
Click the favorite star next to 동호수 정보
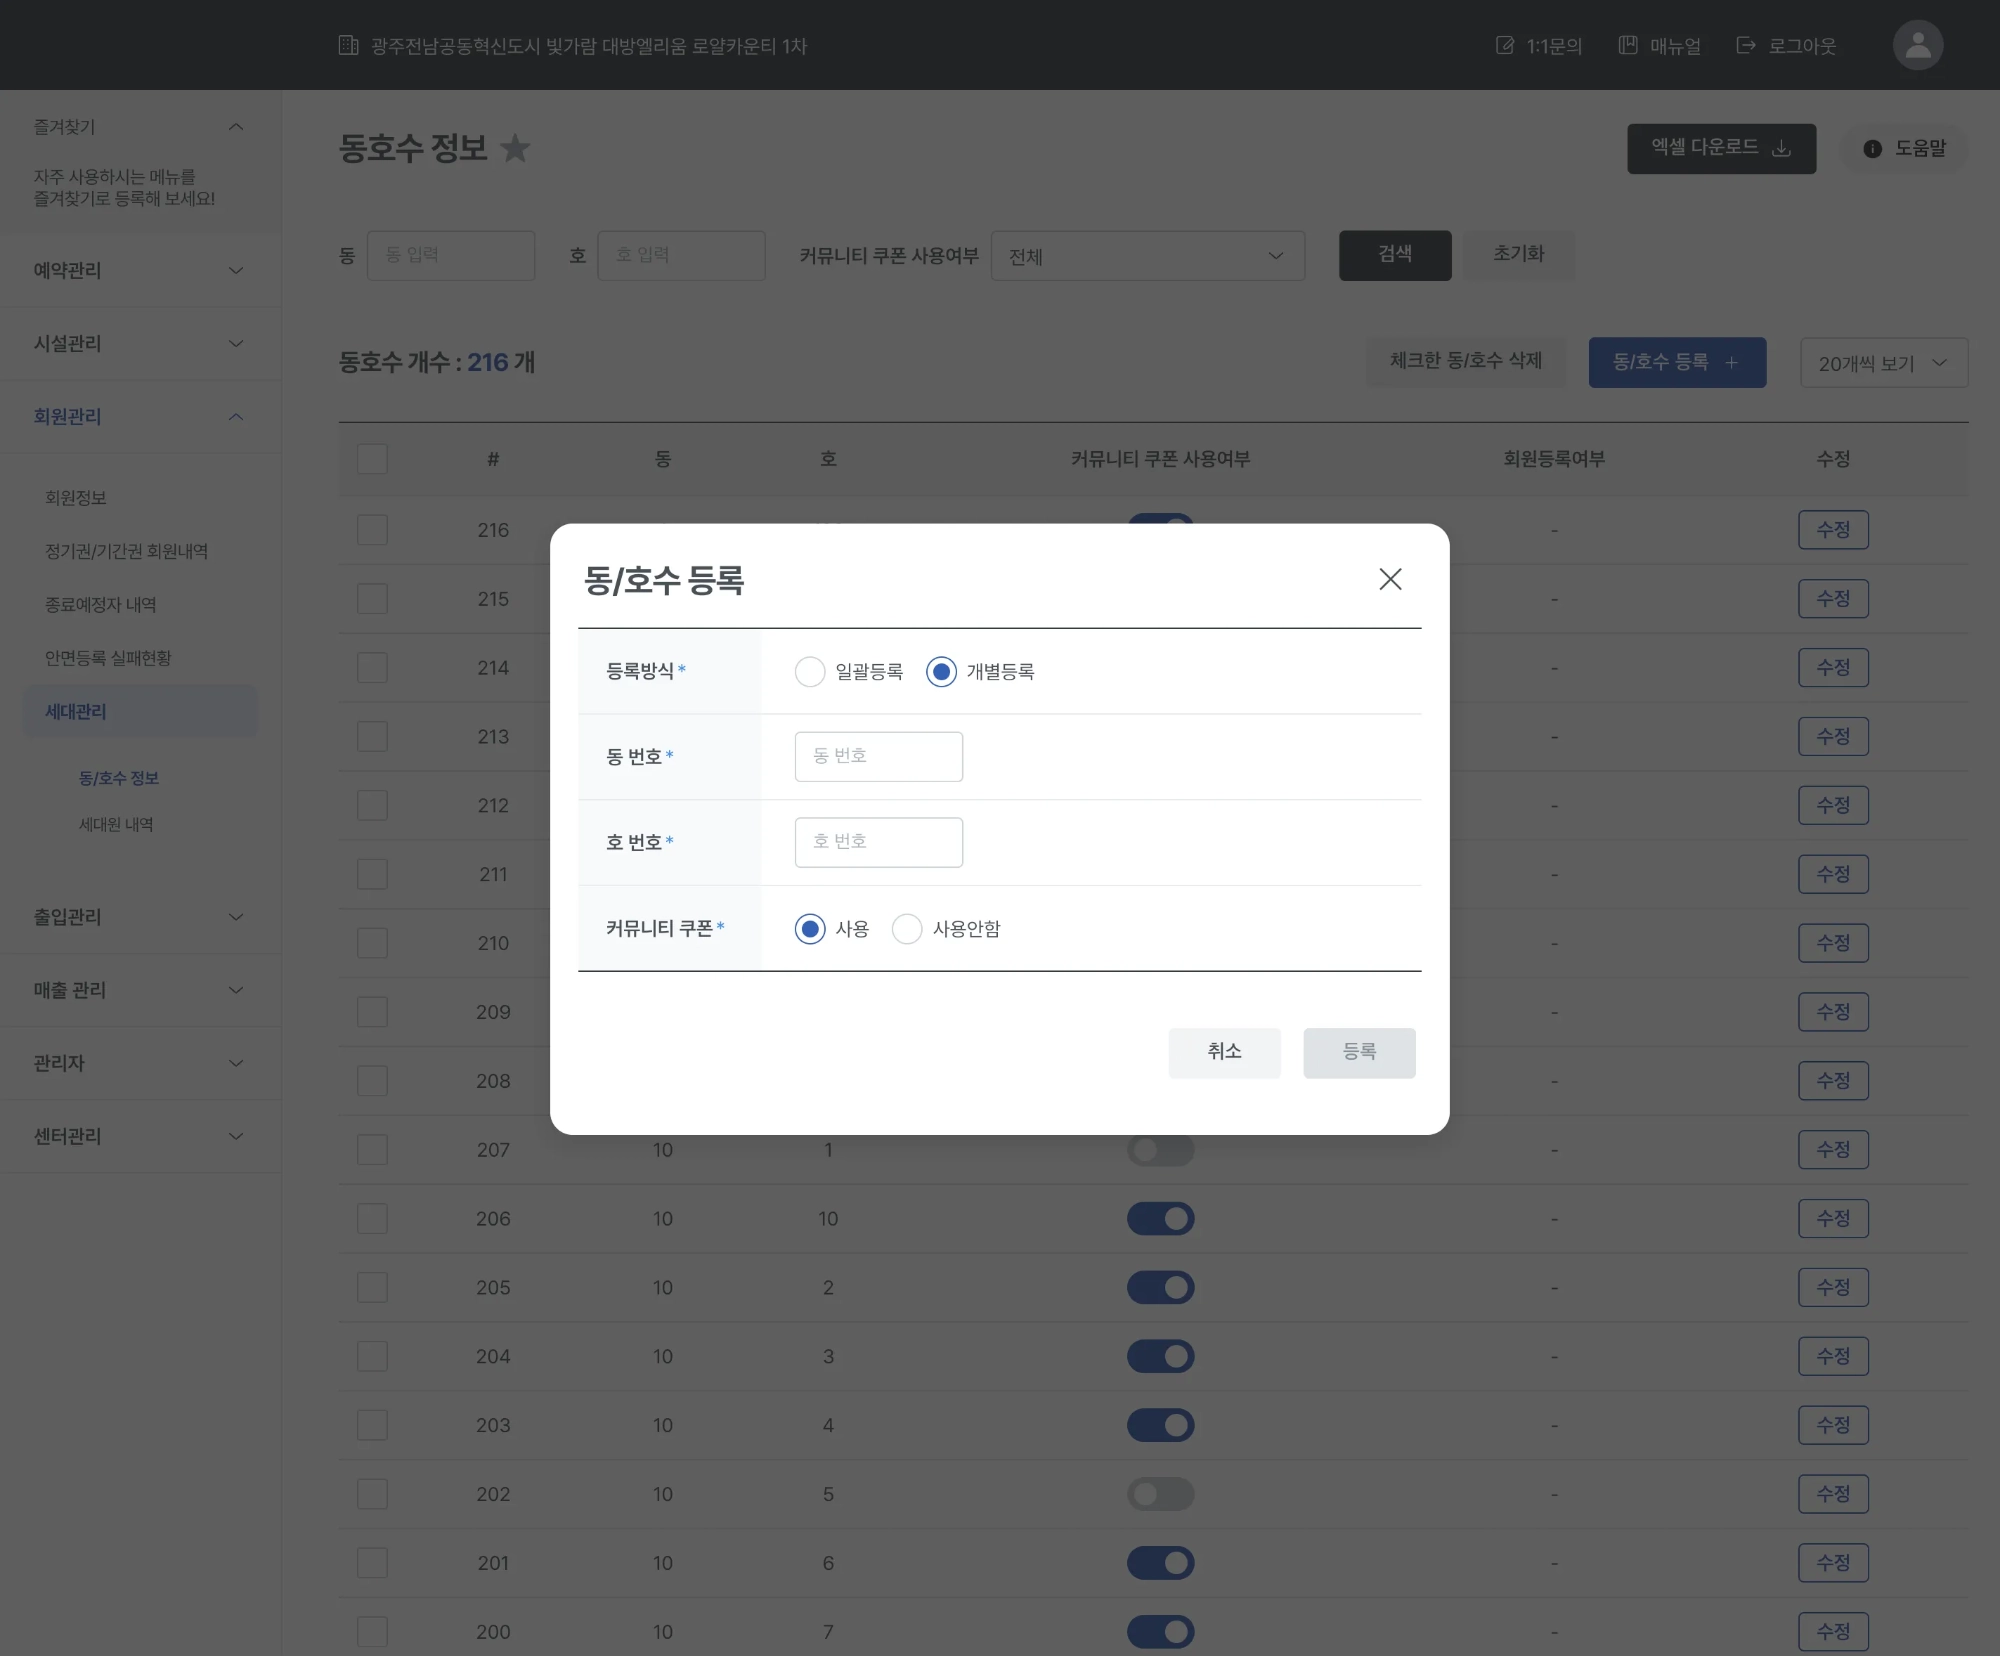pos(515,148)
